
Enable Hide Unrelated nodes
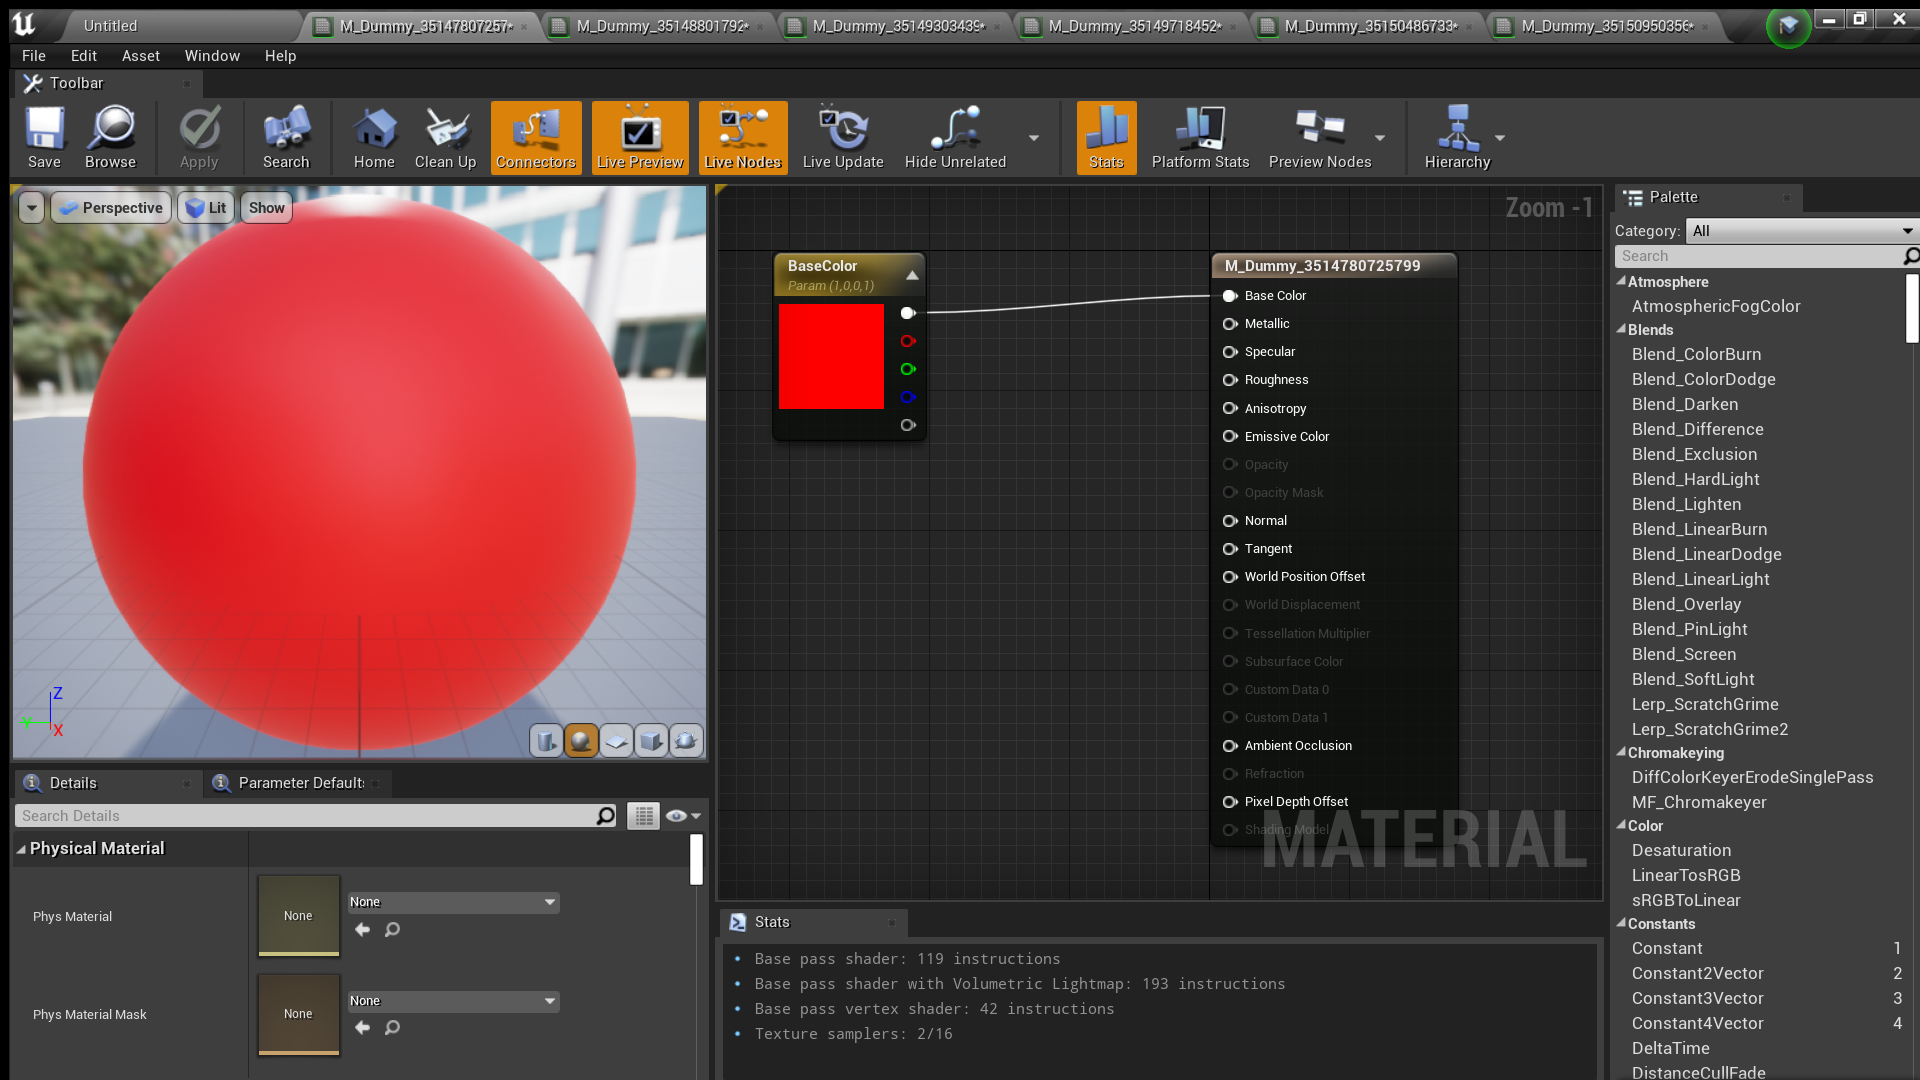tap(953, 137)
